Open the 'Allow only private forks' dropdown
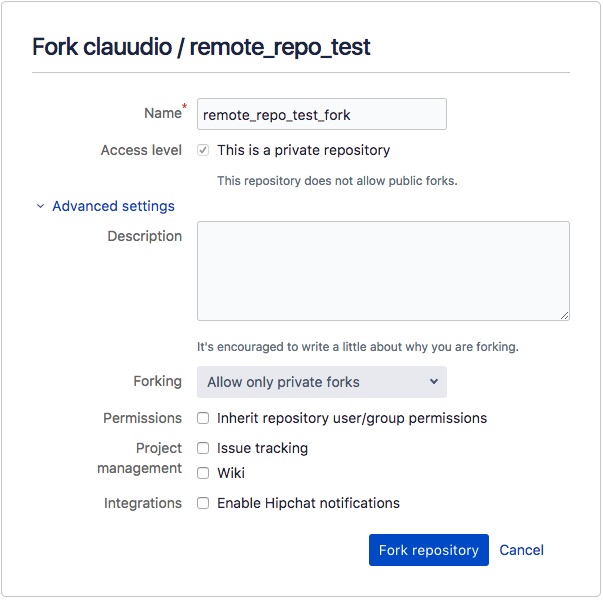The width and height of the screenshot is (603, 601). (x=322, y=382)
